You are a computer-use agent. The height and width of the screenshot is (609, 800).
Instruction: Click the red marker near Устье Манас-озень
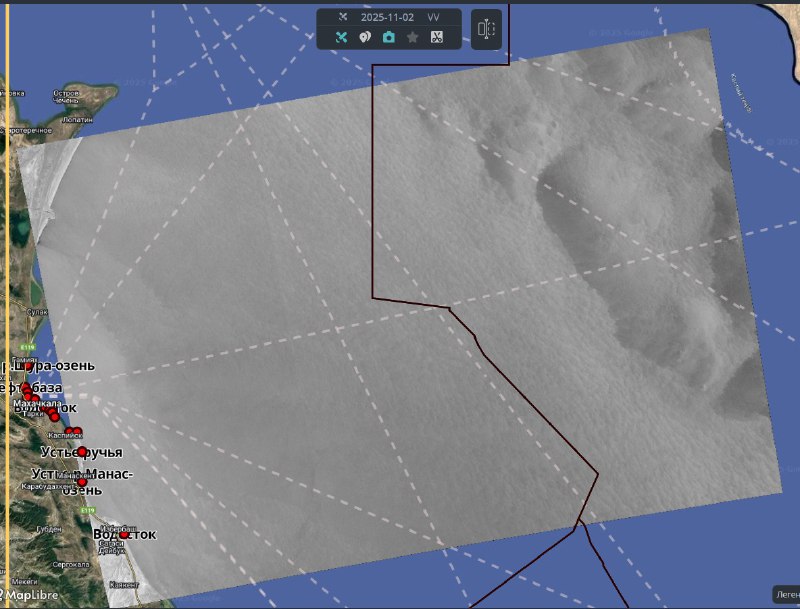click(x=82, y=482)
